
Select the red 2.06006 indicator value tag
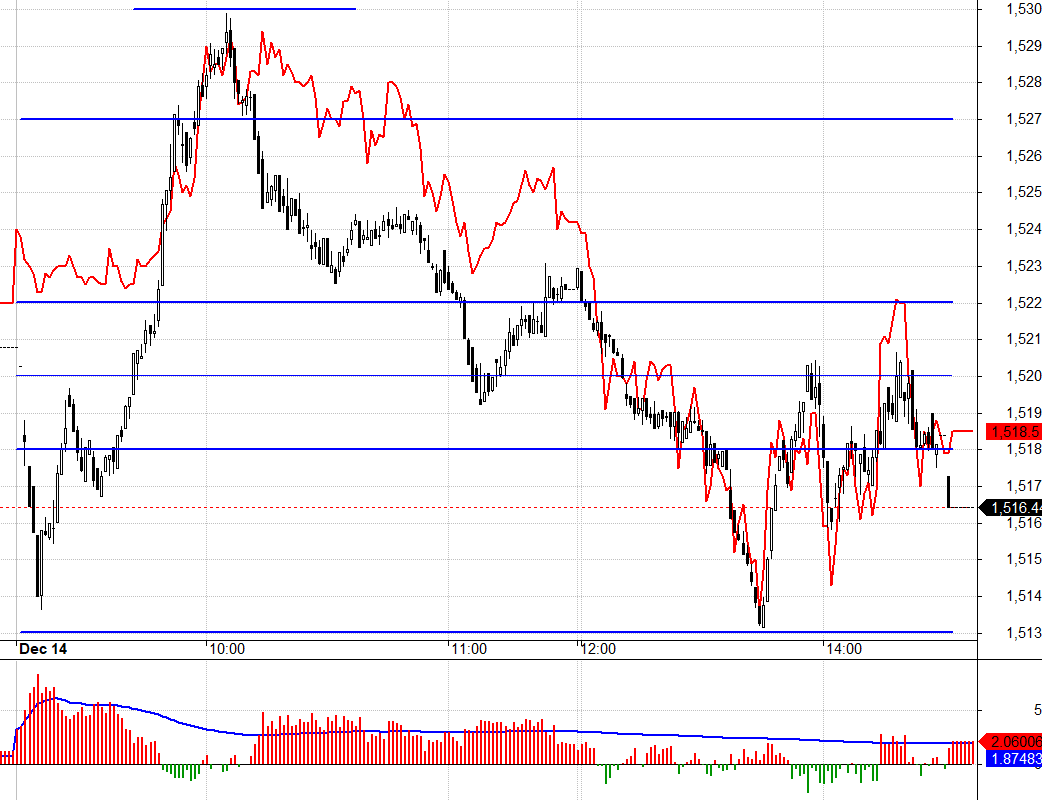(x=1011, y=742)
